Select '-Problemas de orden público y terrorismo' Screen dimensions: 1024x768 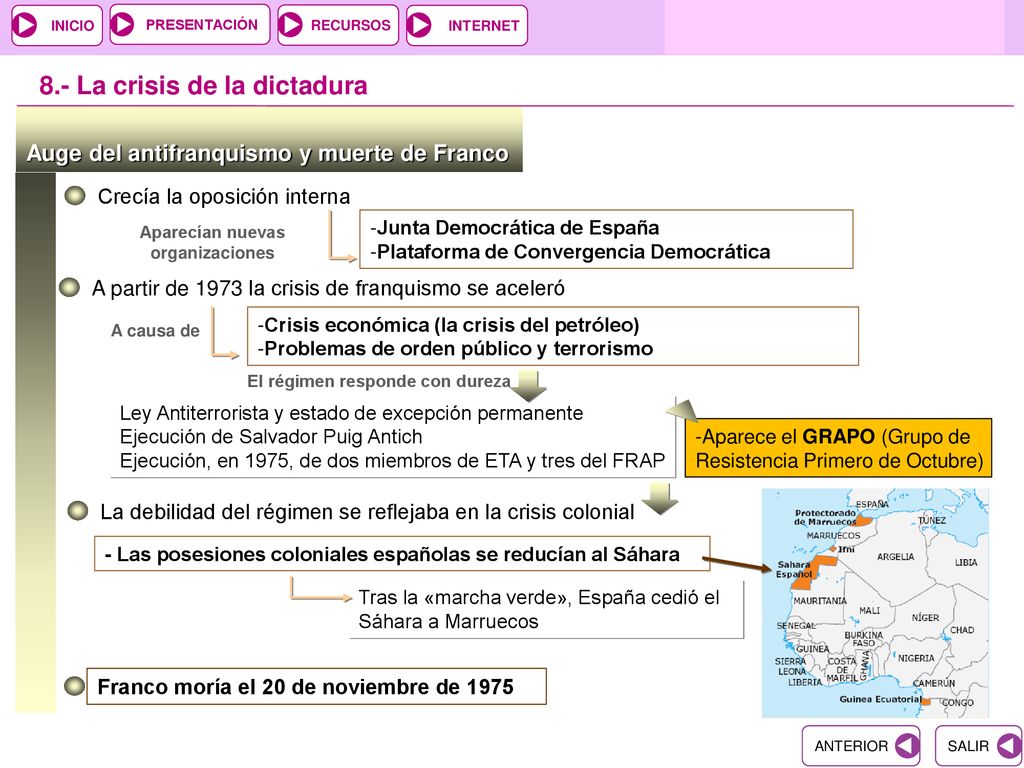[455, 349]
